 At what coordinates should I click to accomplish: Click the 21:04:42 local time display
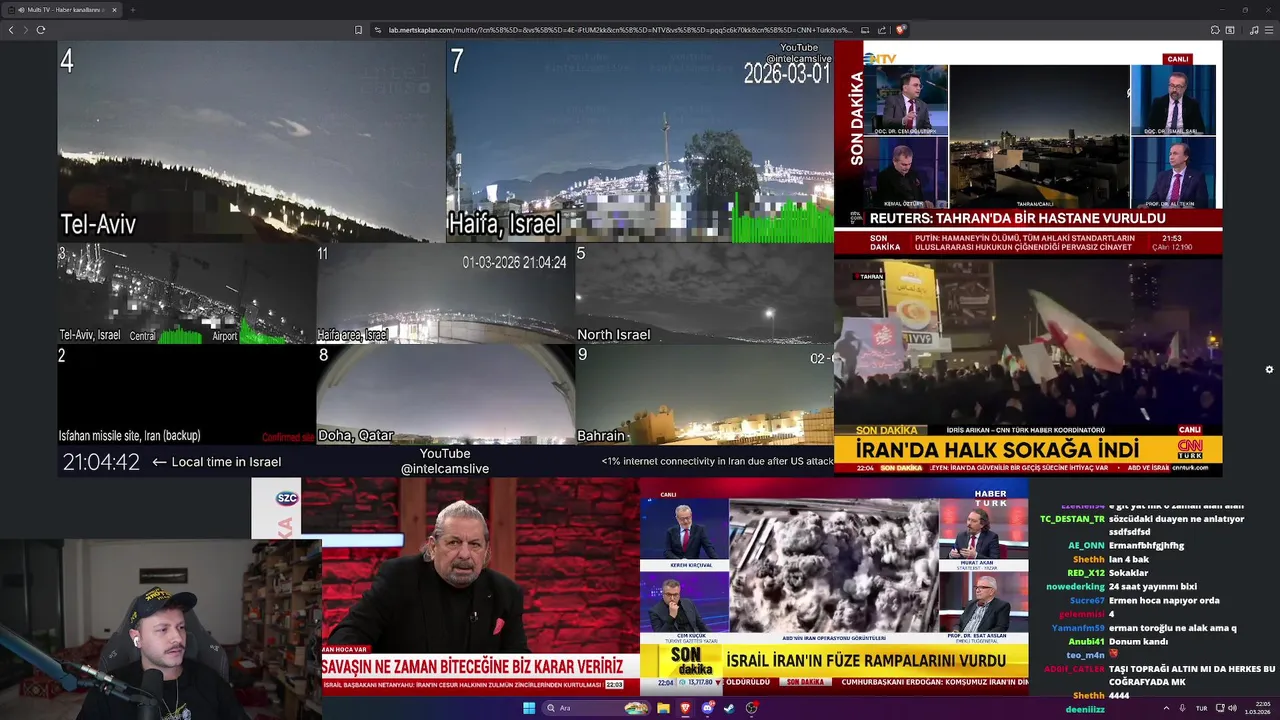[101, 462]
